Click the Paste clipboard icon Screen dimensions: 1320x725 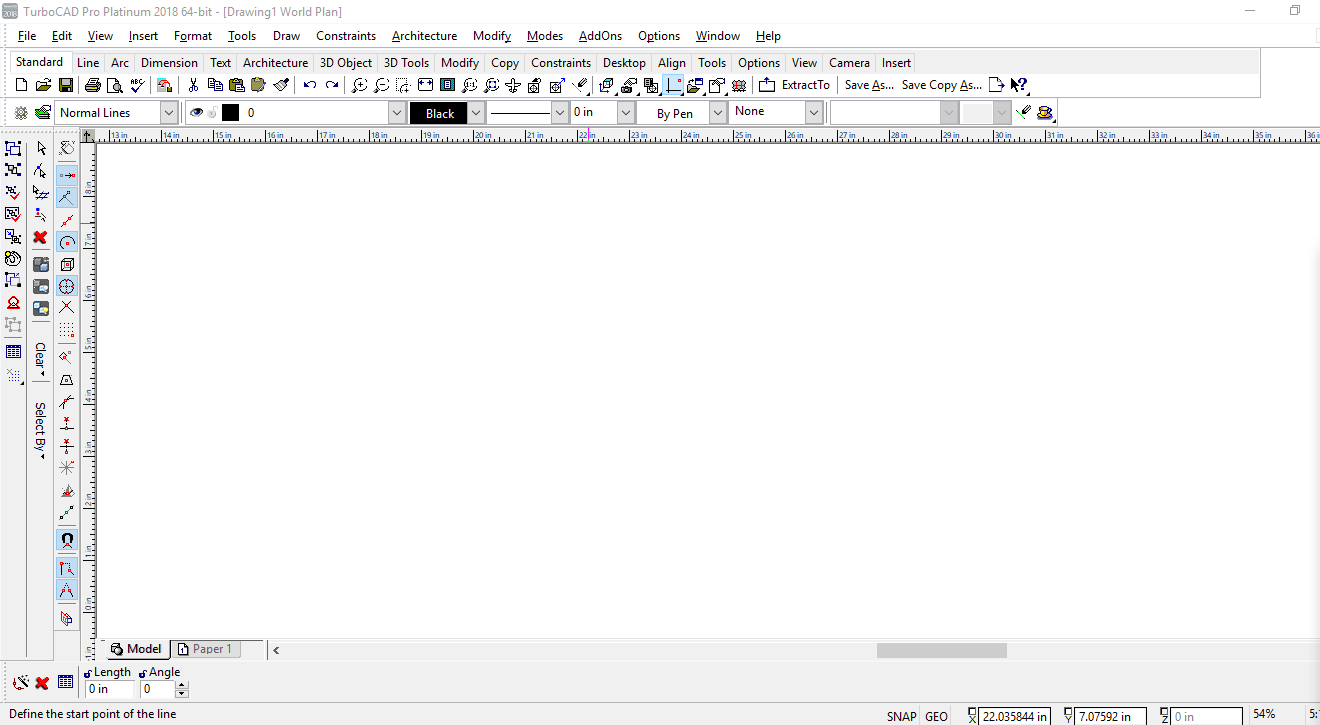point(236,85)
